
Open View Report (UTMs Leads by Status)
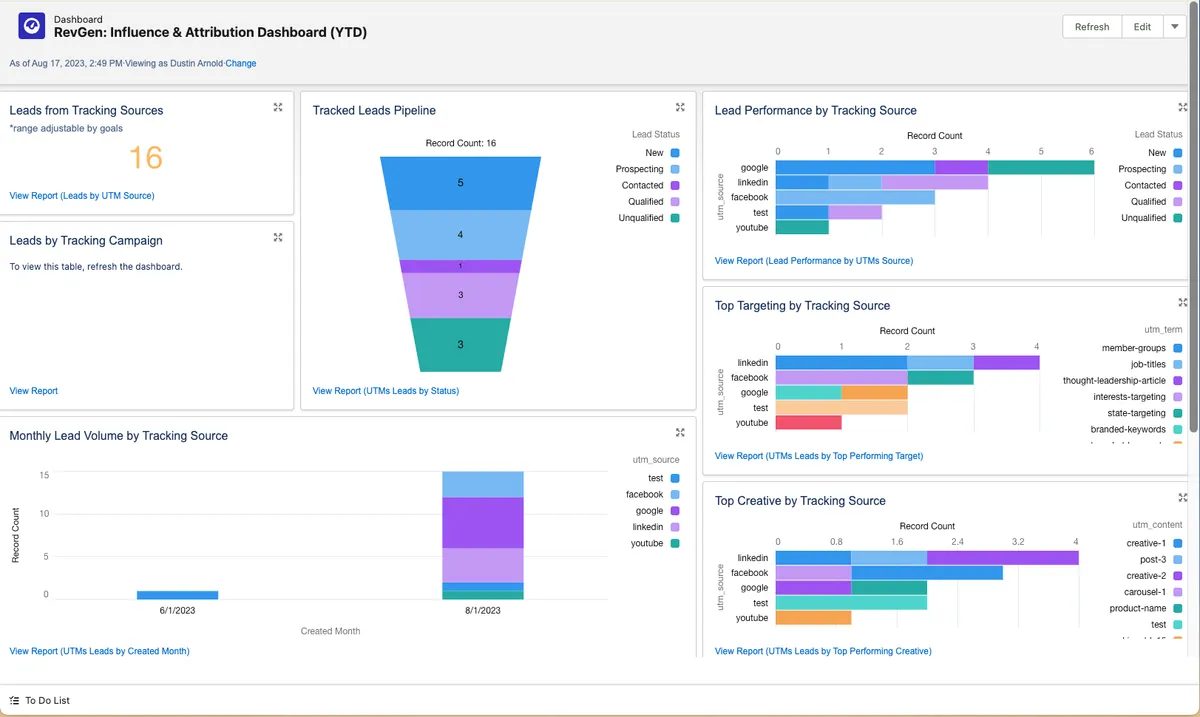[x=386, y=391]
